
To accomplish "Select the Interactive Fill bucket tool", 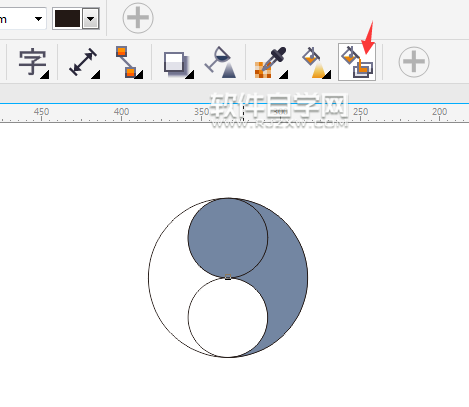I will pyautogui.click(x=316, y=63).
